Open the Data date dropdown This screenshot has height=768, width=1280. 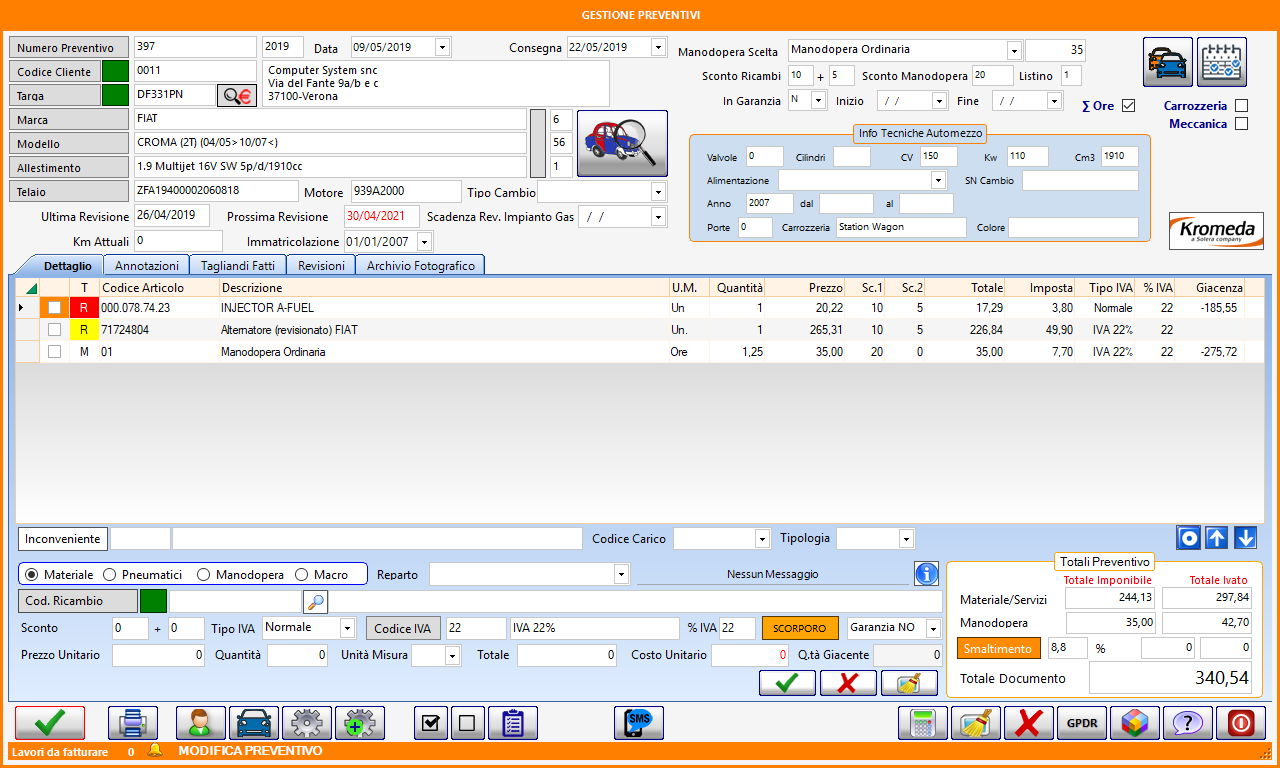pyautogui.click(x=443, y=47)
